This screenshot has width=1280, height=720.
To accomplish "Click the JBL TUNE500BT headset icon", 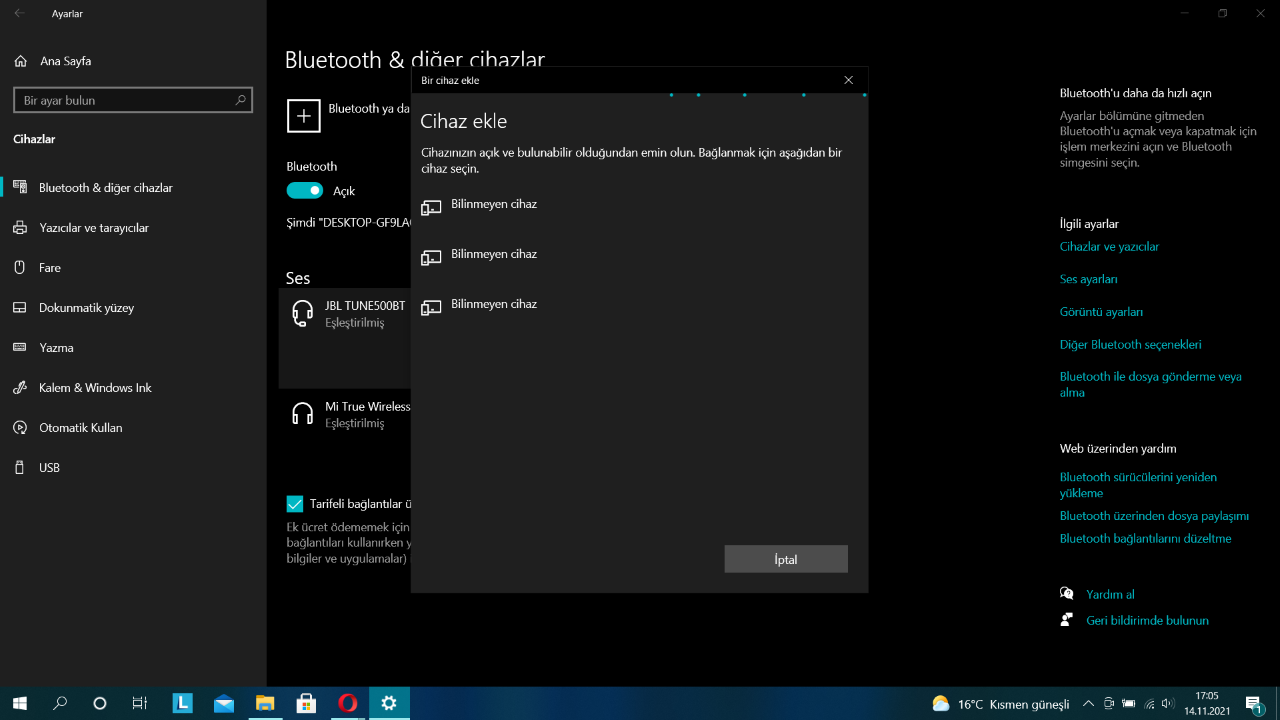I will pyautogui.click(x=302, y=313).
